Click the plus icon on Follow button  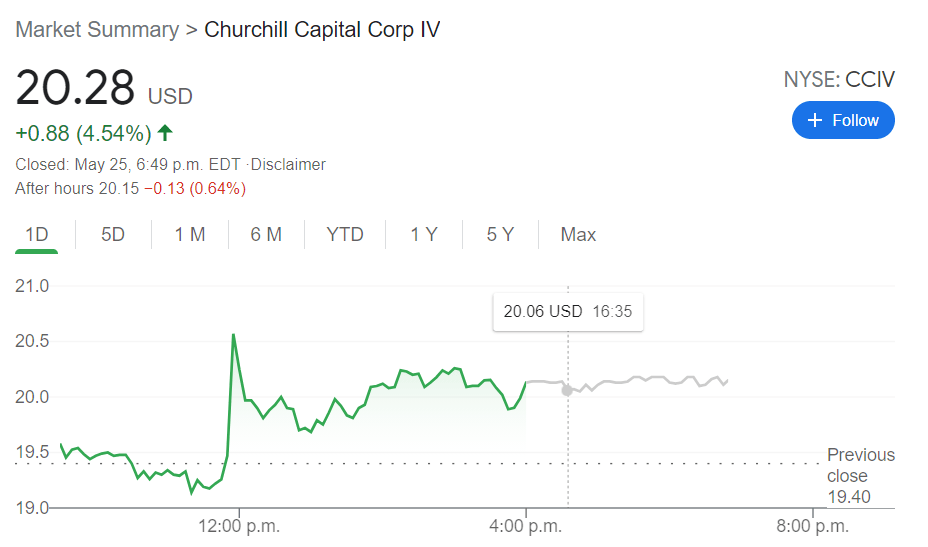[x=814, y=120]
